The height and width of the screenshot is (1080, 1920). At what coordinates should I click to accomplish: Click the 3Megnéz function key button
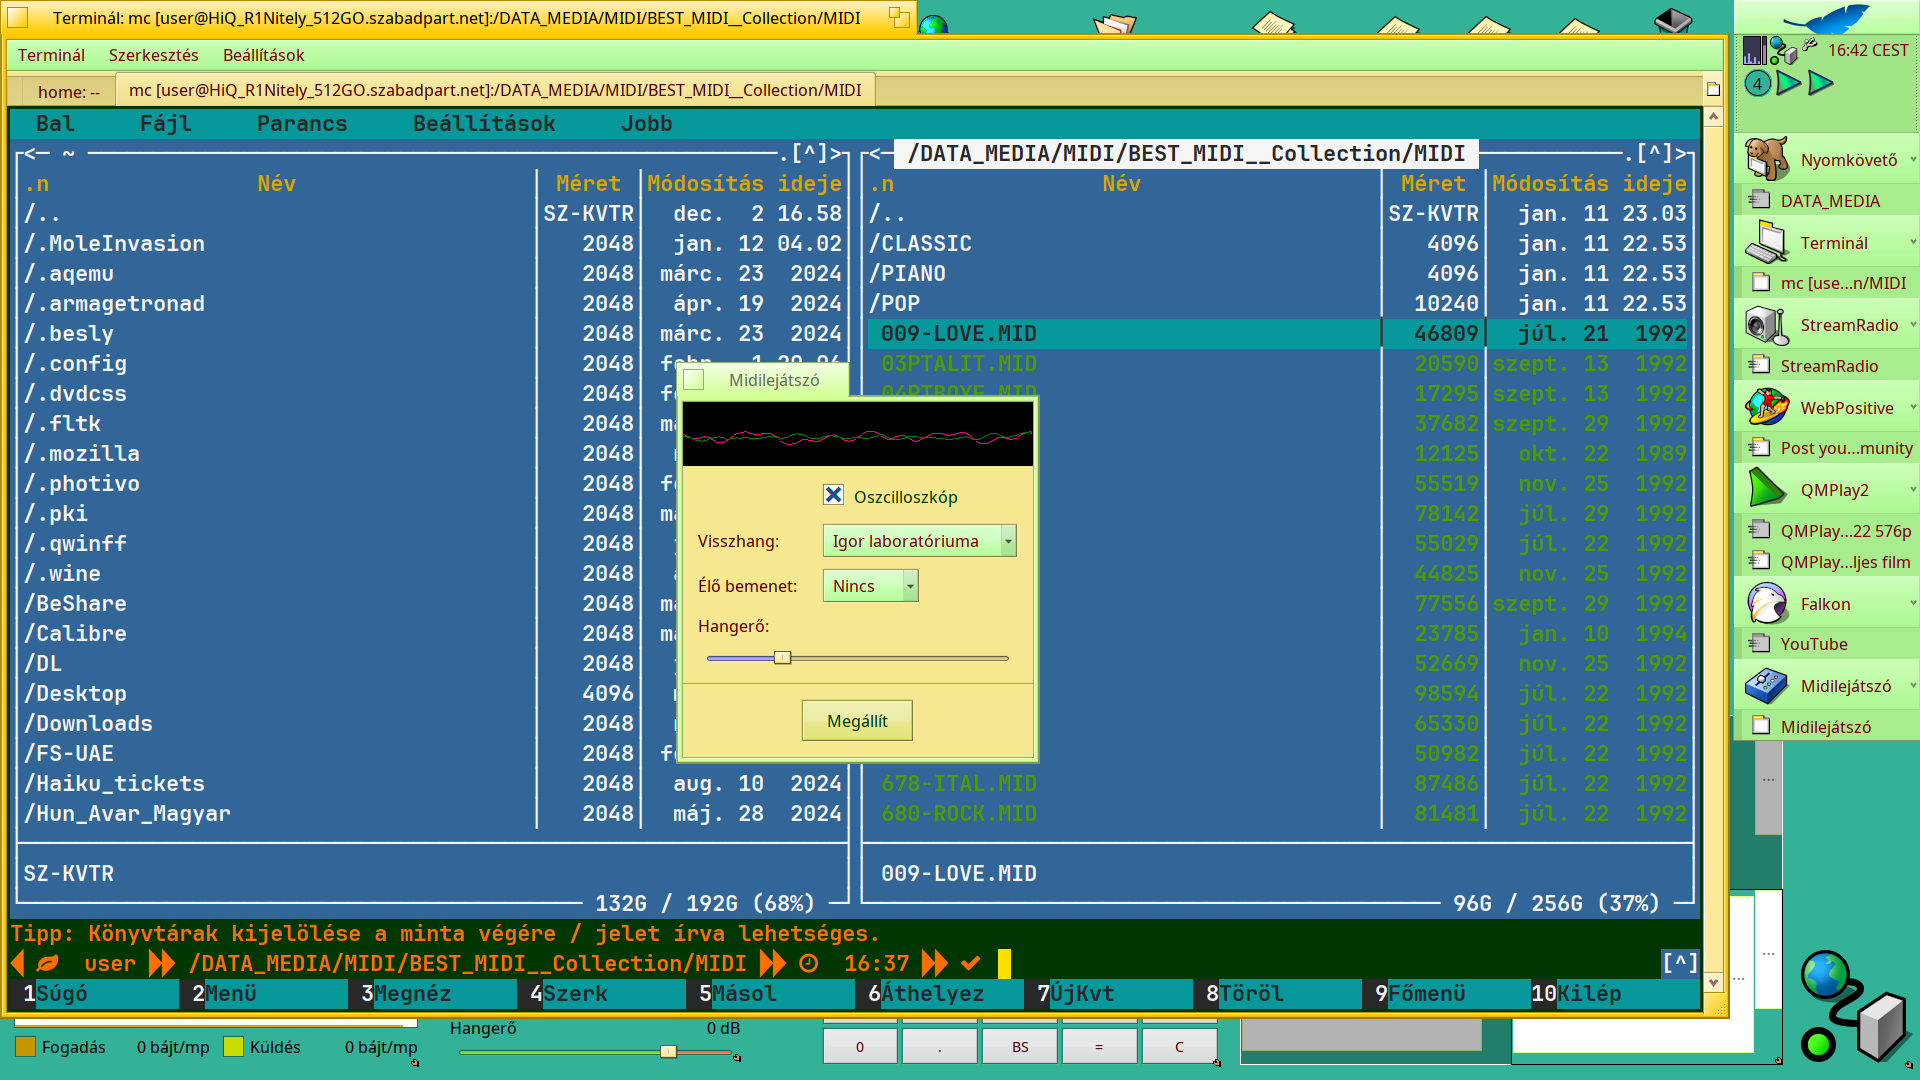(431, 993)
